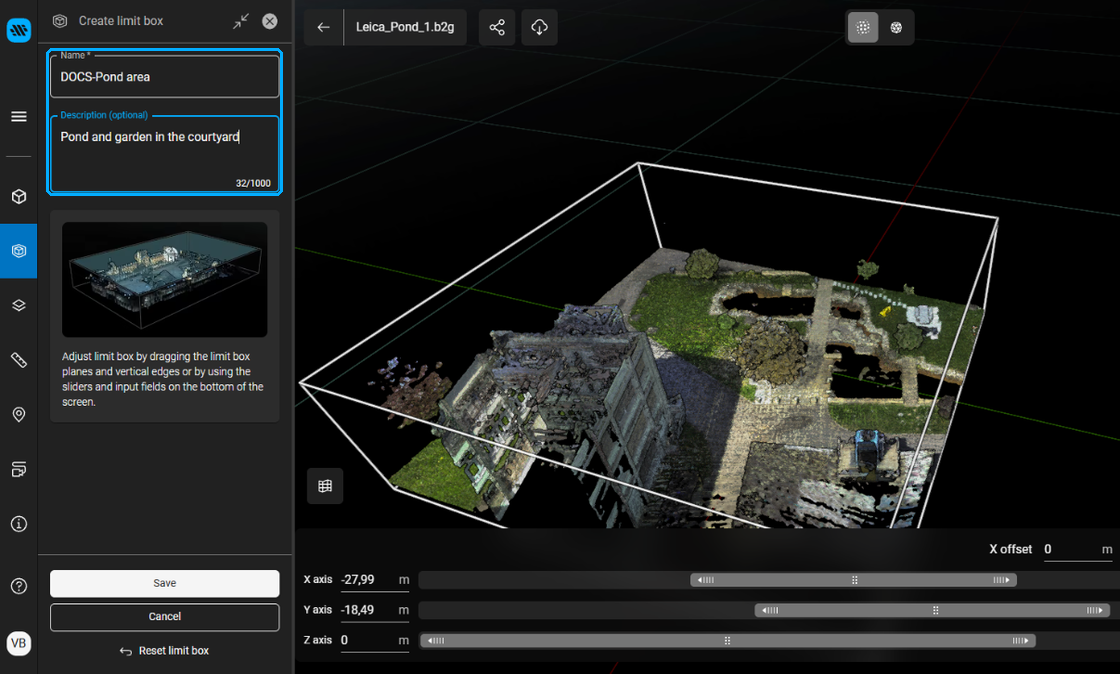Select the measurement ruler sidebar icon

click(x=19, y=360)
